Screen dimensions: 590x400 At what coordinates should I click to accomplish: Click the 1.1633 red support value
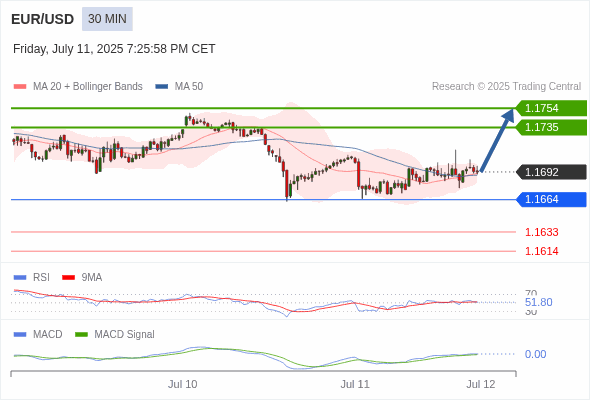541,232
